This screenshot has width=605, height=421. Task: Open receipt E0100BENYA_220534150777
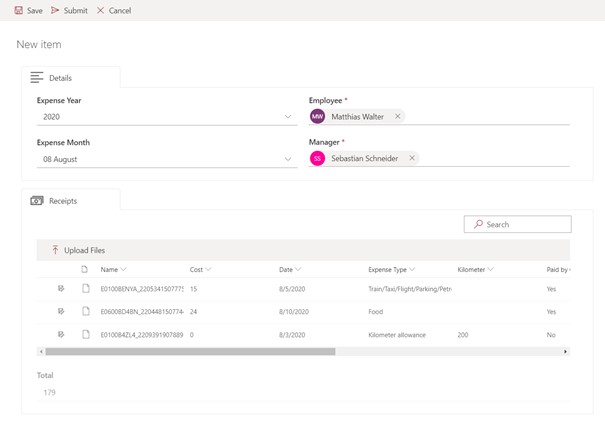click(142, 289)
